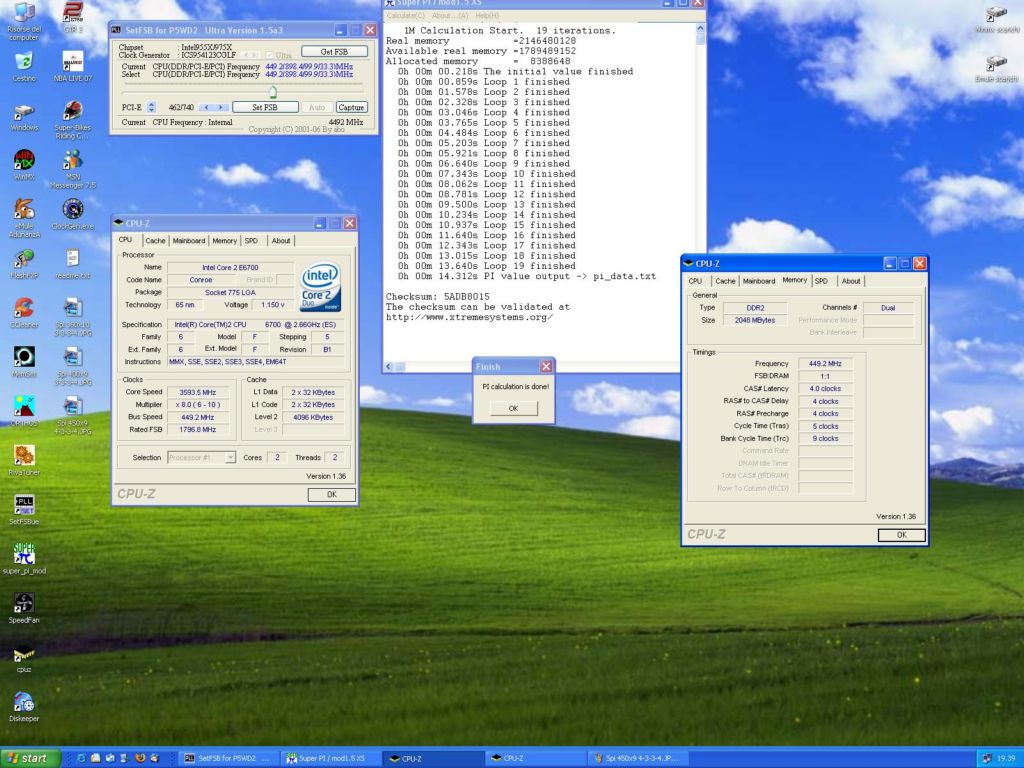Open the Calculate(C) menu in Super PI
Image resolution: width=1024 pixels, height=768 pixels.
[406, 16]
